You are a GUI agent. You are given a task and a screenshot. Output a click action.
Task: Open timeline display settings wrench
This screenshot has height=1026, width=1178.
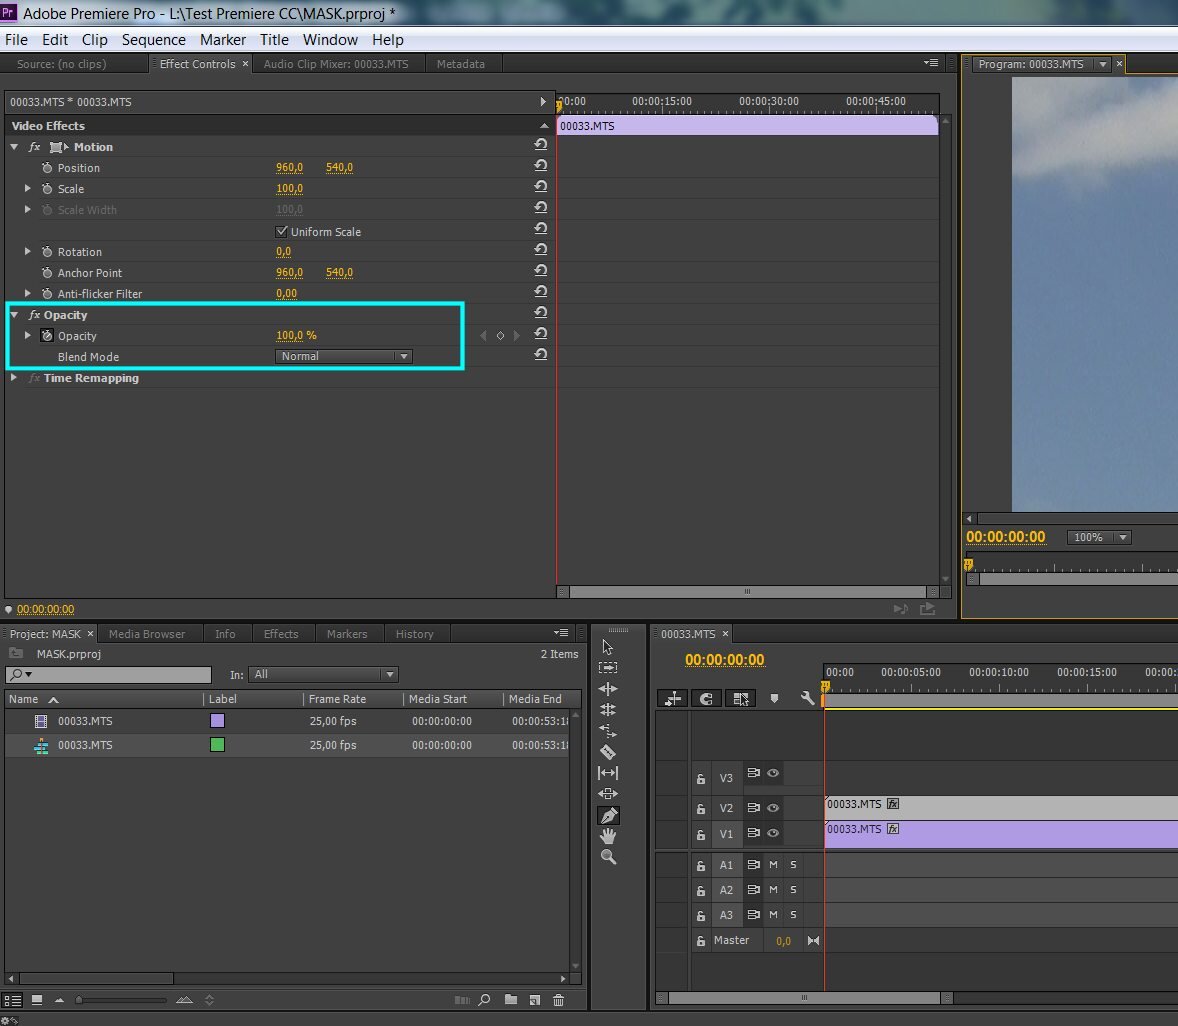tap(808, 699)
